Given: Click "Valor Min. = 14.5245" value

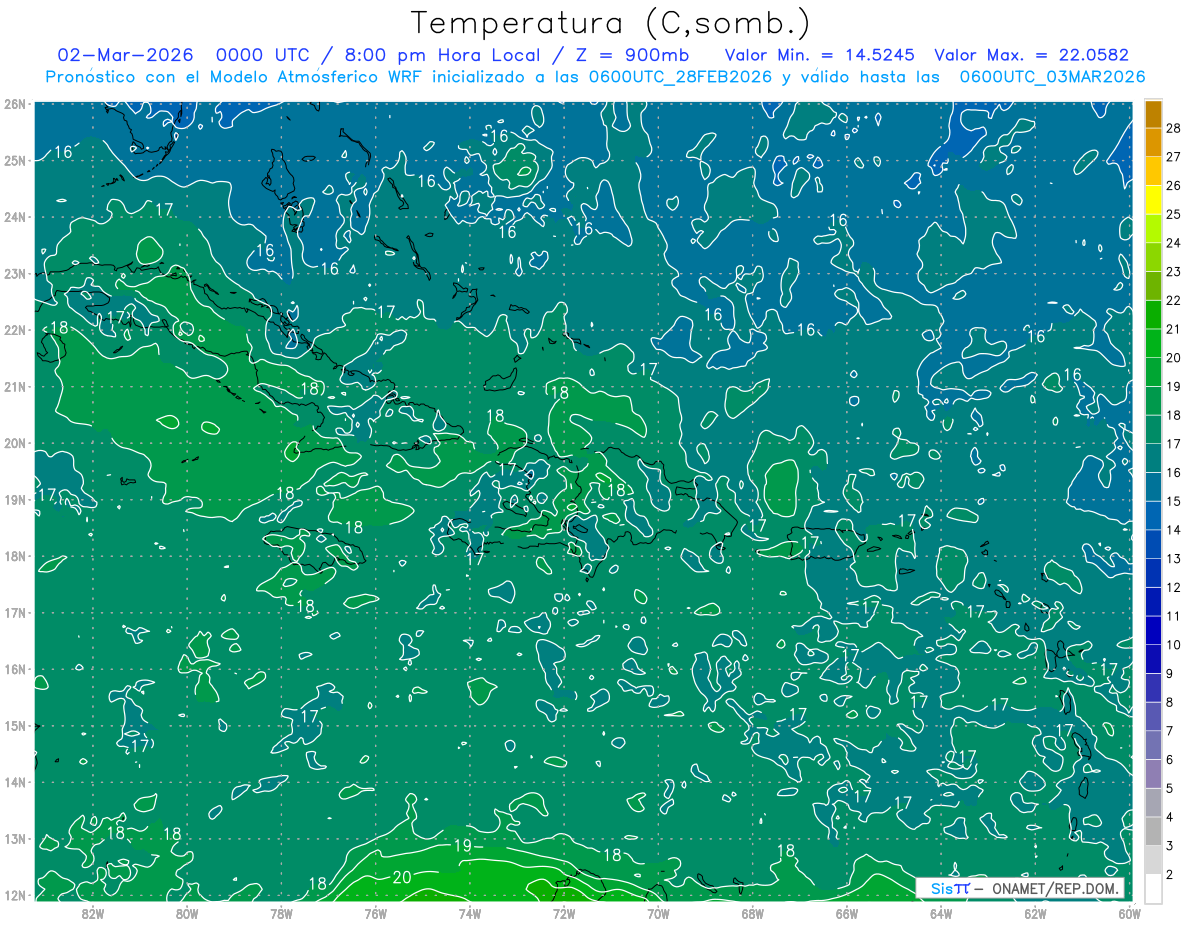Looking at the screenshot, I should (818, 55).
